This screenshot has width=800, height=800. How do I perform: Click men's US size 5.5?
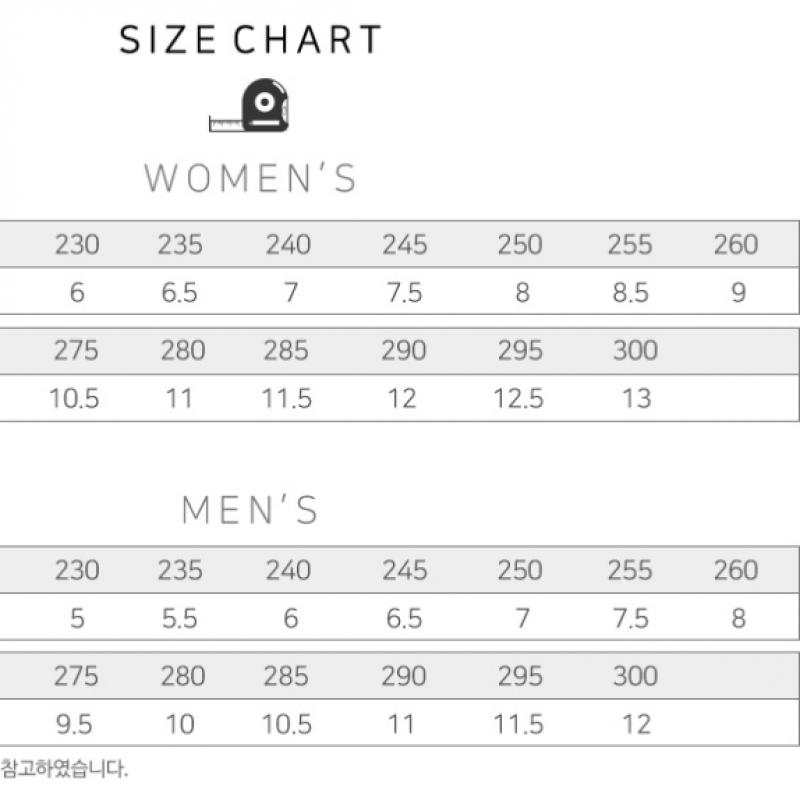point(180,619)
